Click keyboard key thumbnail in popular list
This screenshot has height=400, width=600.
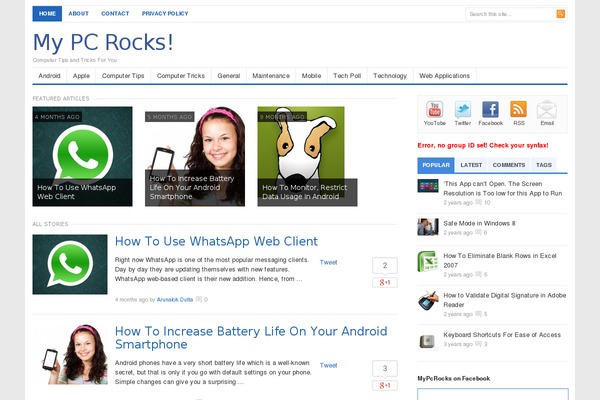(428, 340)
